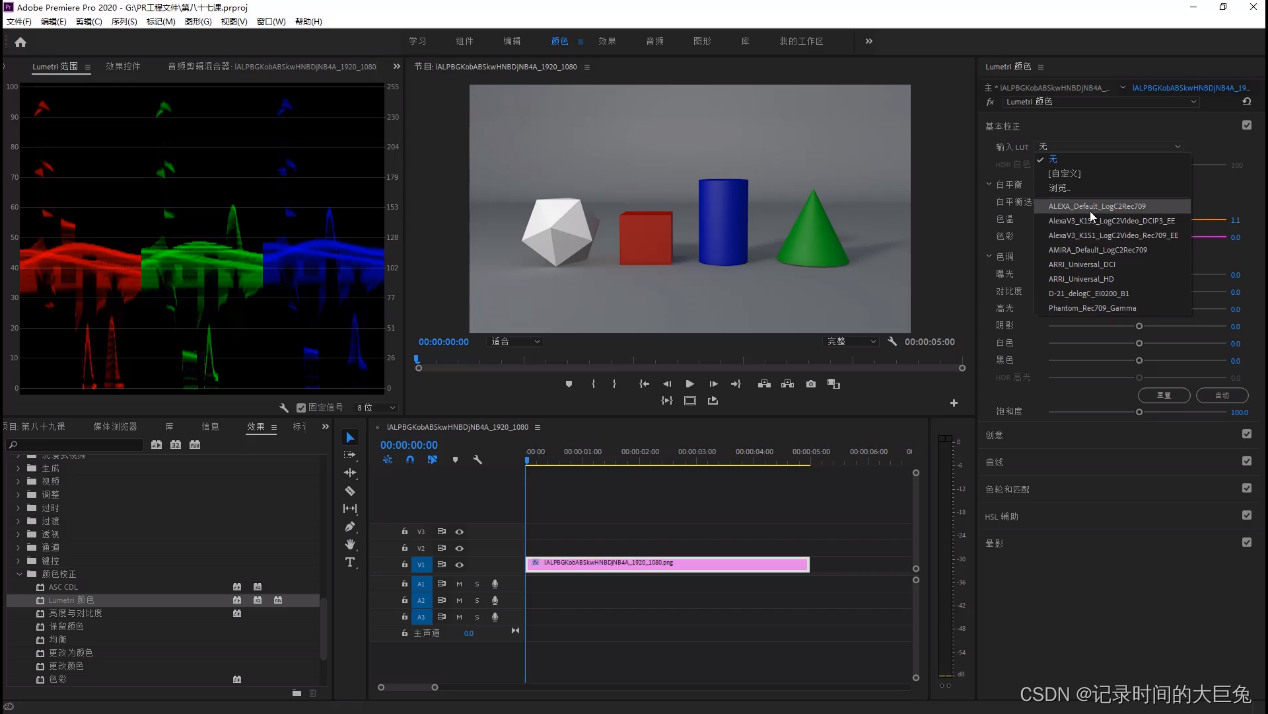Viewport: 1268px width, 714px height.
Task: Click the 自动 button in Lumetri
Action: coord(1221,395)
